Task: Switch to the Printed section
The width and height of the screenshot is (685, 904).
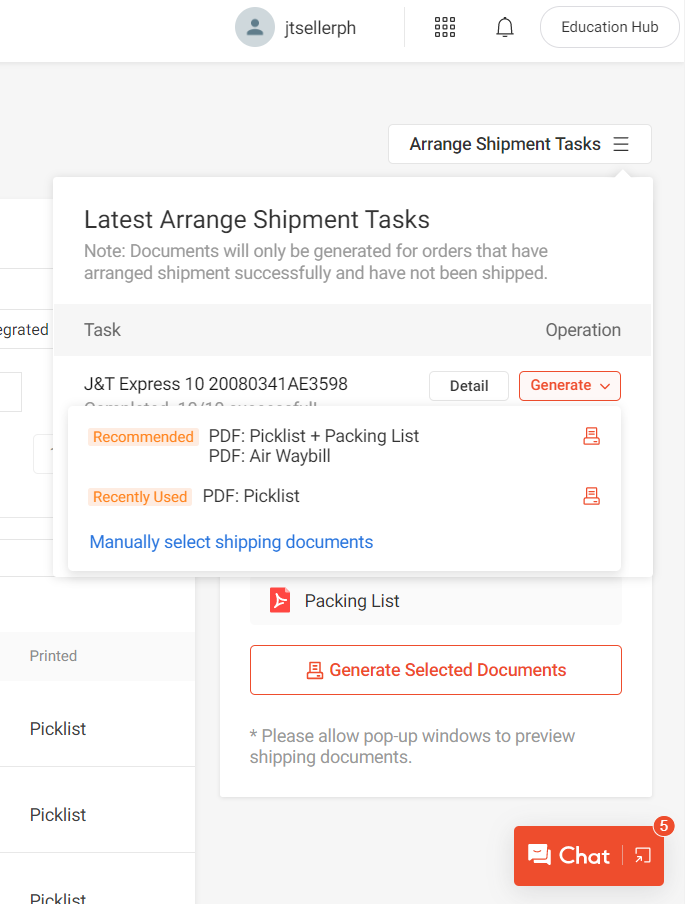Action: tap(53, 656)
